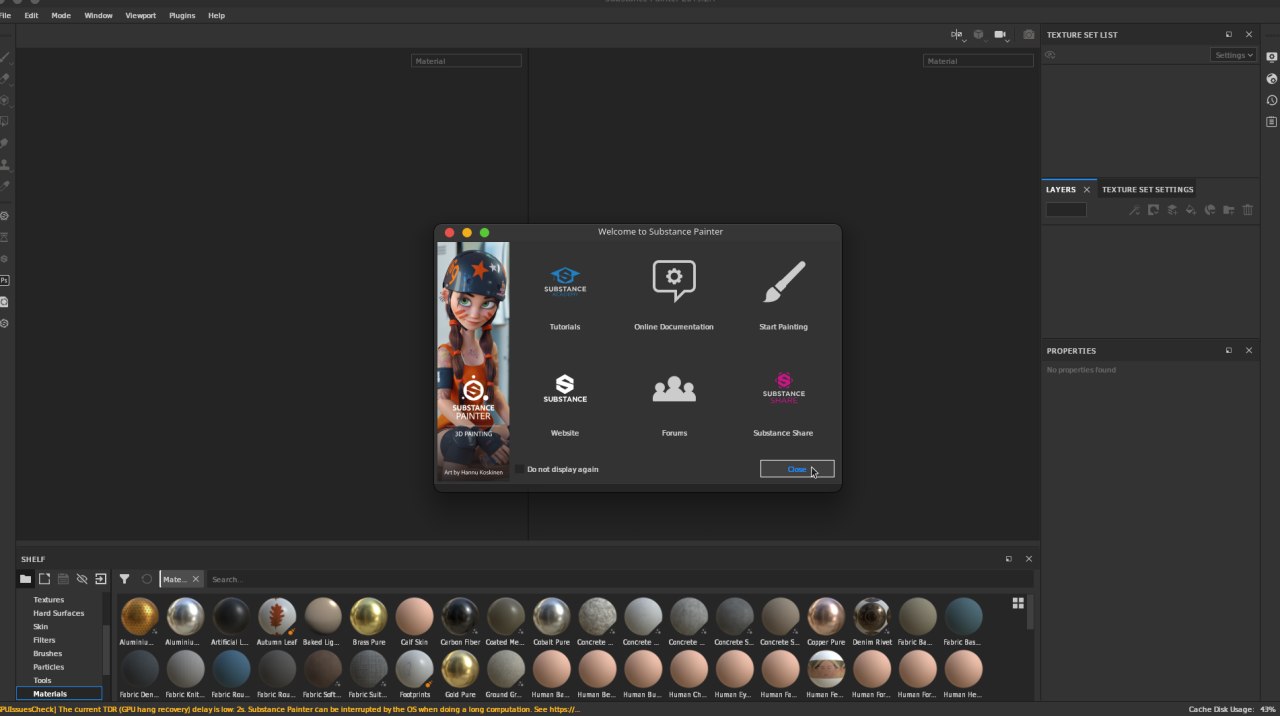Click the add mask icon in Layers toolbar
The image size is (1280, 716).
(x=1153, y=210)
